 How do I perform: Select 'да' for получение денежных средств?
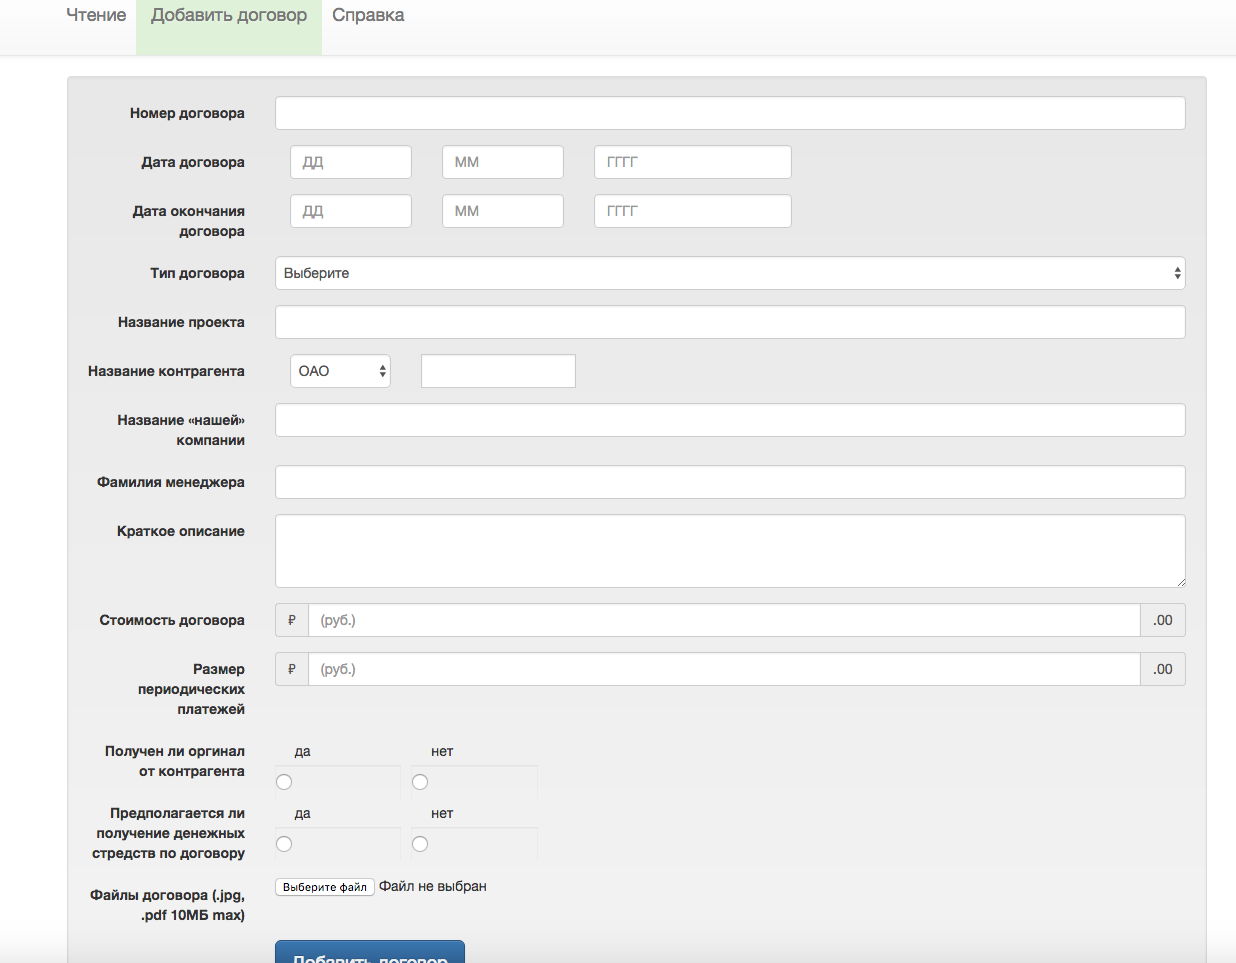pos(284,844)
